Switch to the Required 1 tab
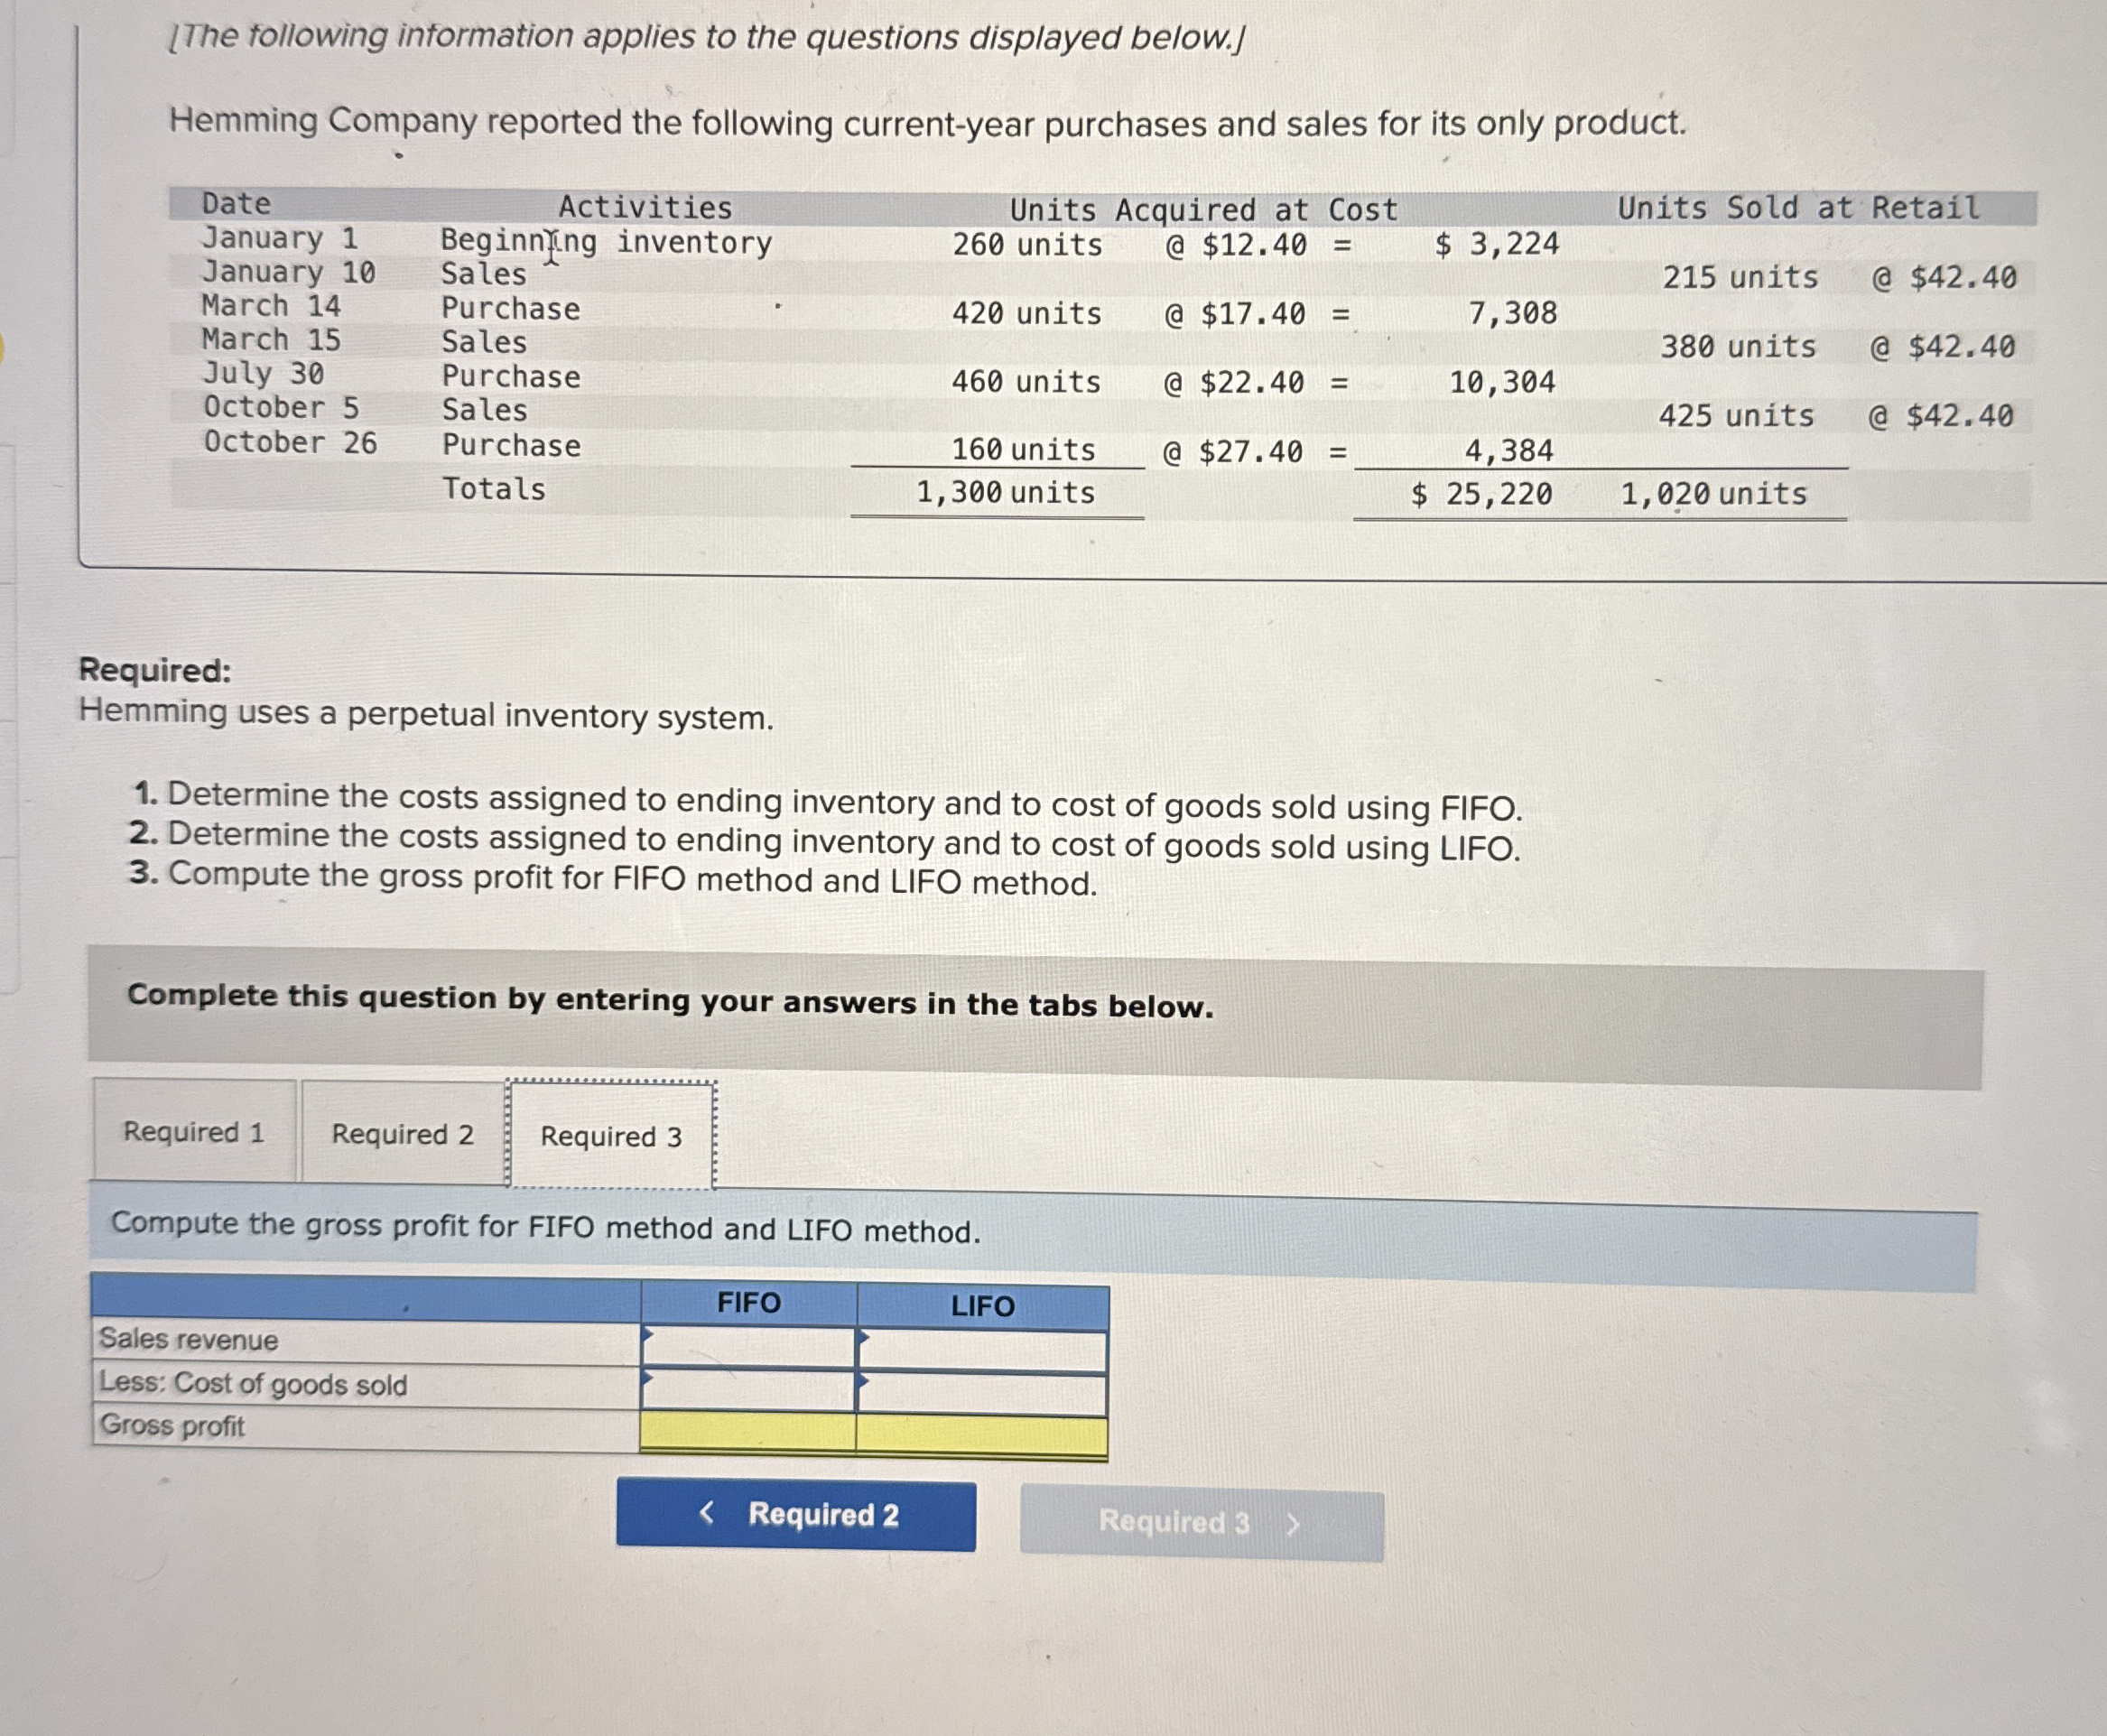2107x1736 pixels. (194, 1131)
